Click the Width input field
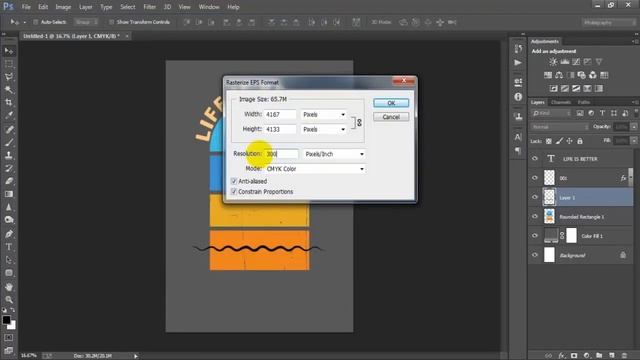 coord(280,115)
